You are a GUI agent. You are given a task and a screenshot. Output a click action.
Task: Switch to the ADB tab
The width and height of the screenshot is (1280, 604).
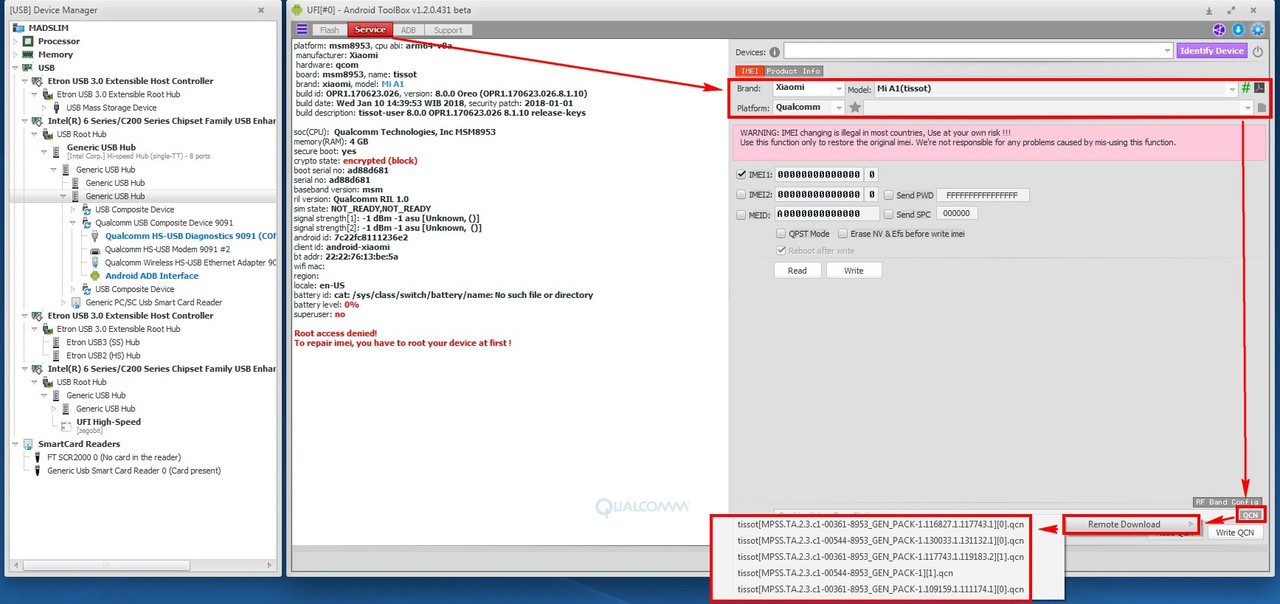tap(408, 30)
